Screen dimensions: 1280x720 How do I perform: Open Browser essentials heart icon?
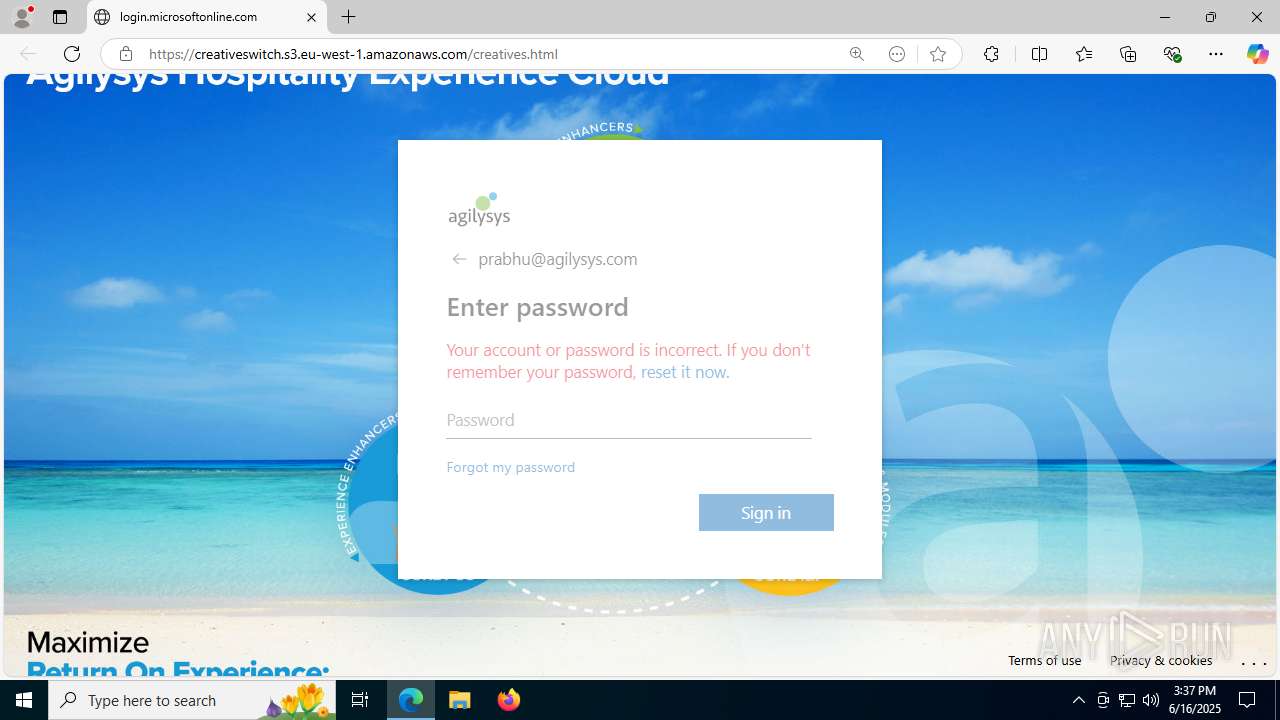[1172, 54]
